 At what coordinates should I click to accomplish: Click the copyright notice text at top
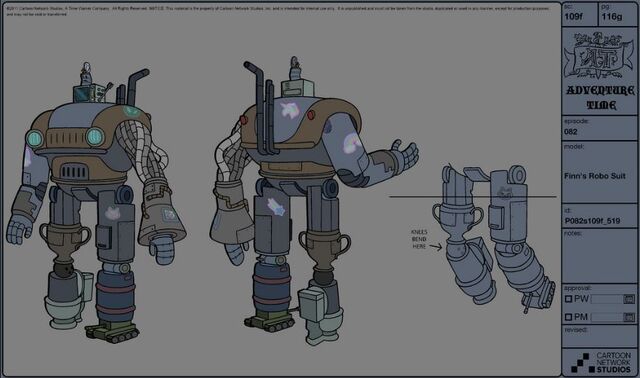click(x=278, y=11)
